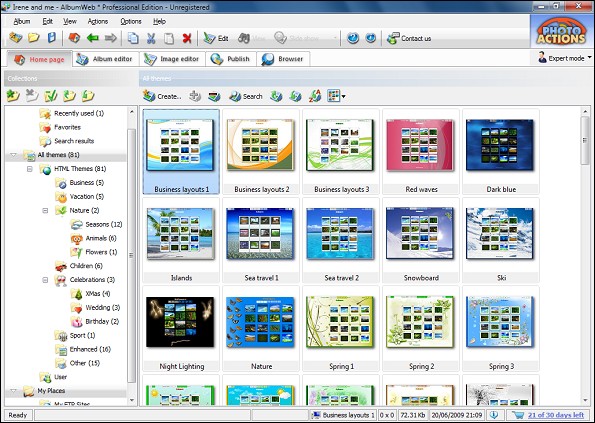Click the new album toolbar icon
The image size is (595, 423).
(16, 38)
